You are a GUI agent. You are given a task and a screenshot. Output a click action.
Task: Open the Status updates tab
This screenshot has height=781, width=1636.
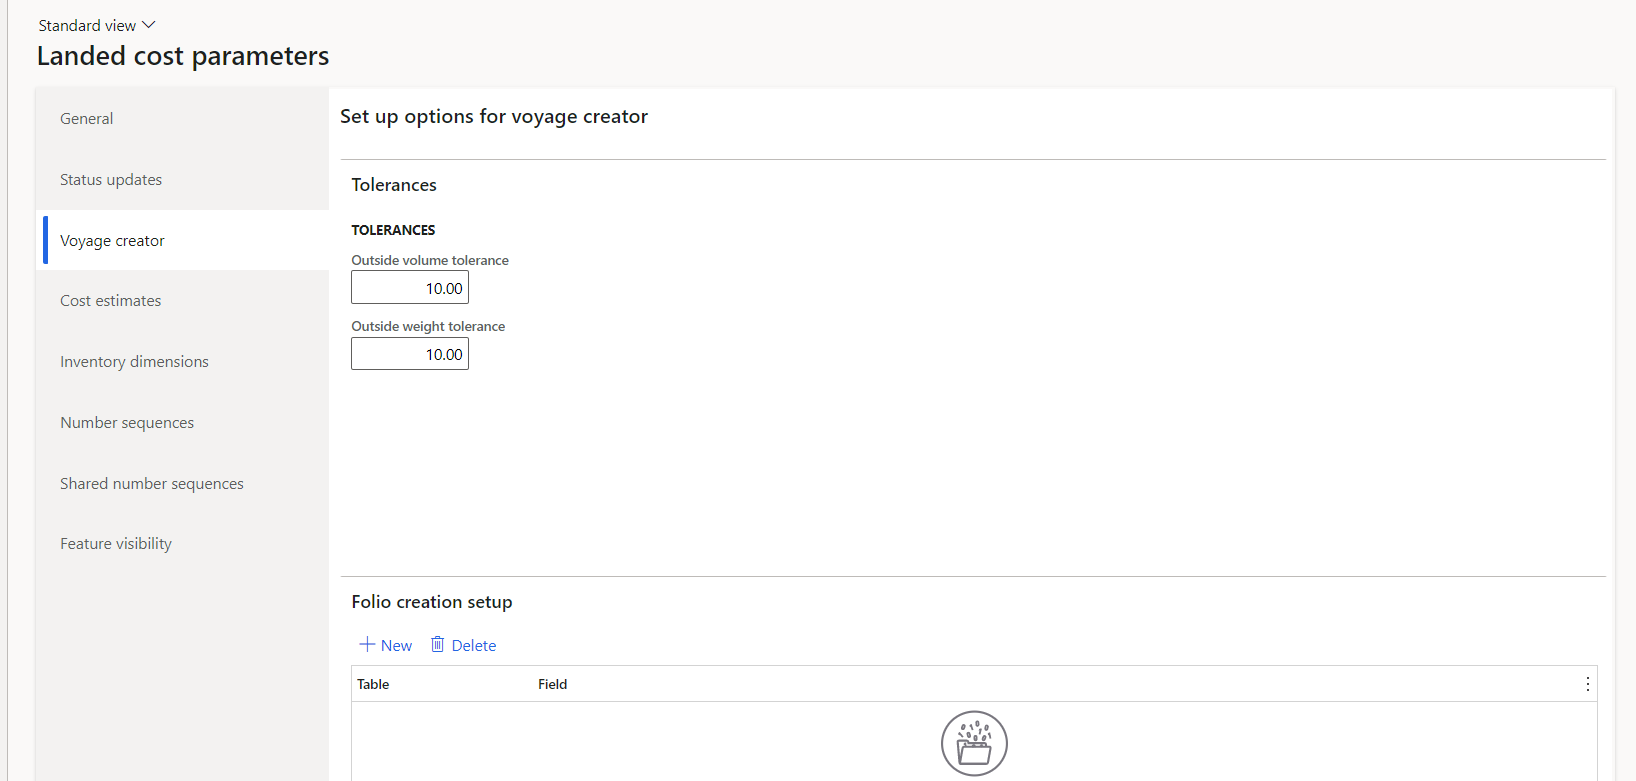tap(111, 180)
